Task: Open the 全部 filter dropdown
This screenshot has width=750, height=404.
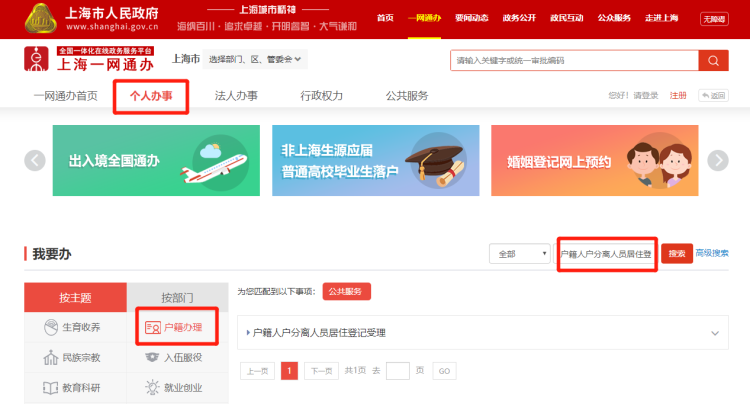Action: pos(518,254)
